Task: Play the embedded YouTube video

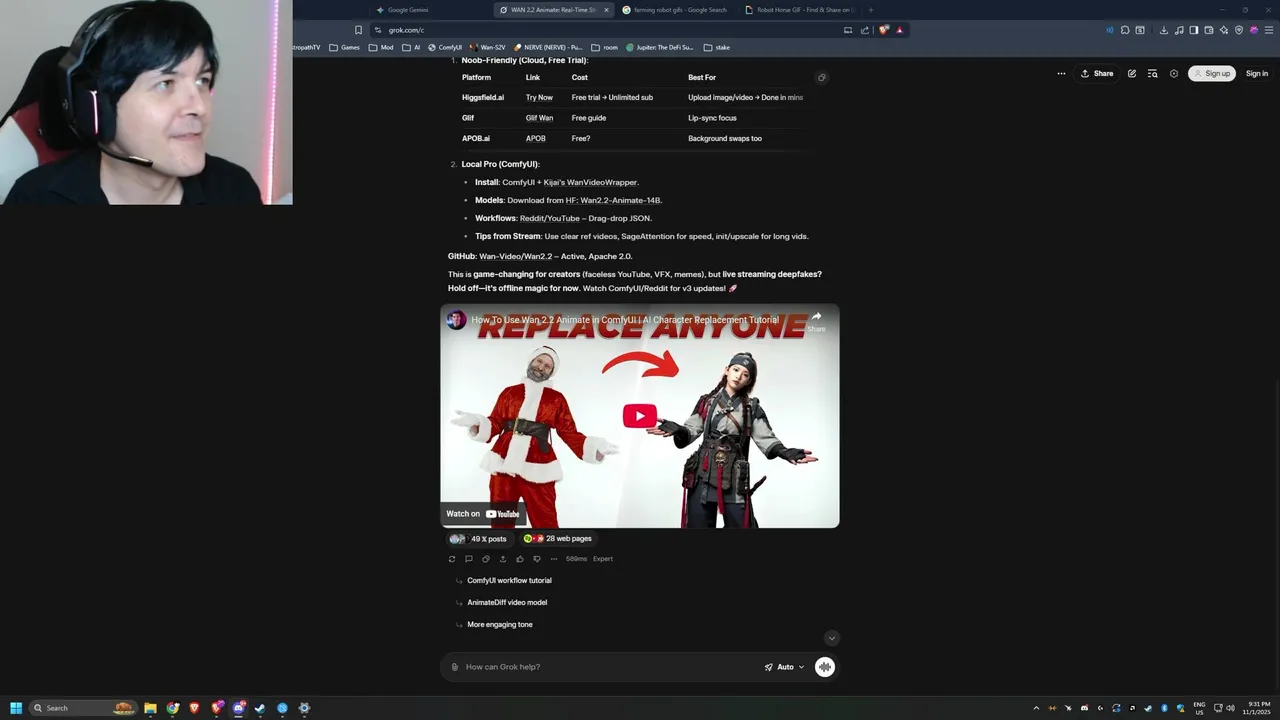Action: (x=640, y=416)
